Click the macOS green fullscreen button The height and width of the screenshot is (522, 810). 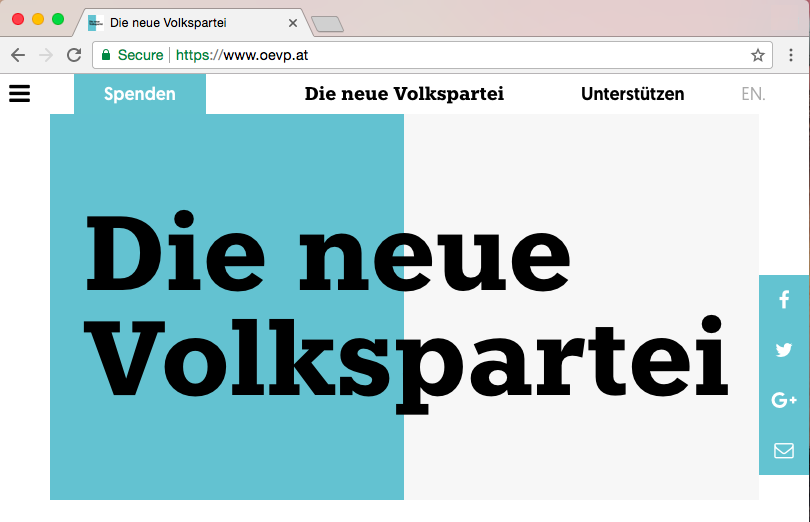point(58,19)
